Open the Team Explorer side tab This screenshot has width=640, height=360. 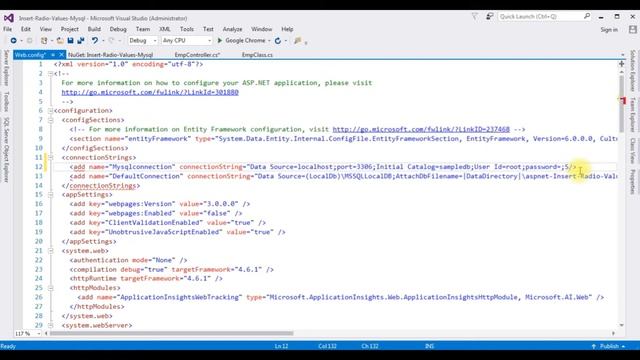point(633,115)
